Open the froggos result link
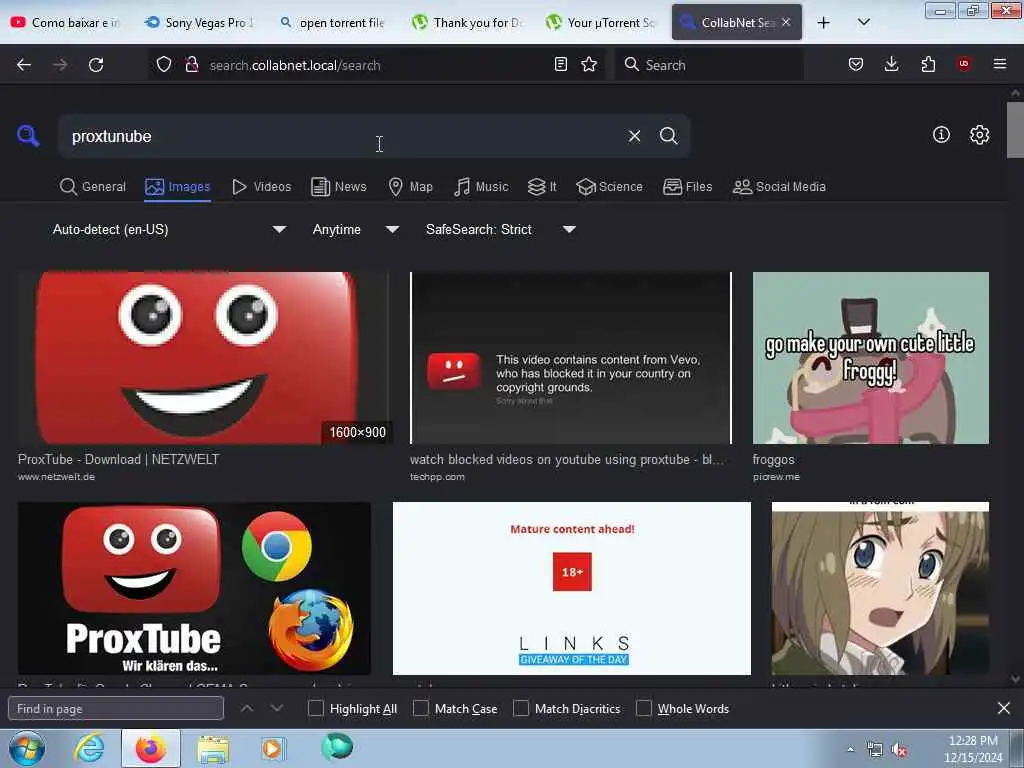 773,459
